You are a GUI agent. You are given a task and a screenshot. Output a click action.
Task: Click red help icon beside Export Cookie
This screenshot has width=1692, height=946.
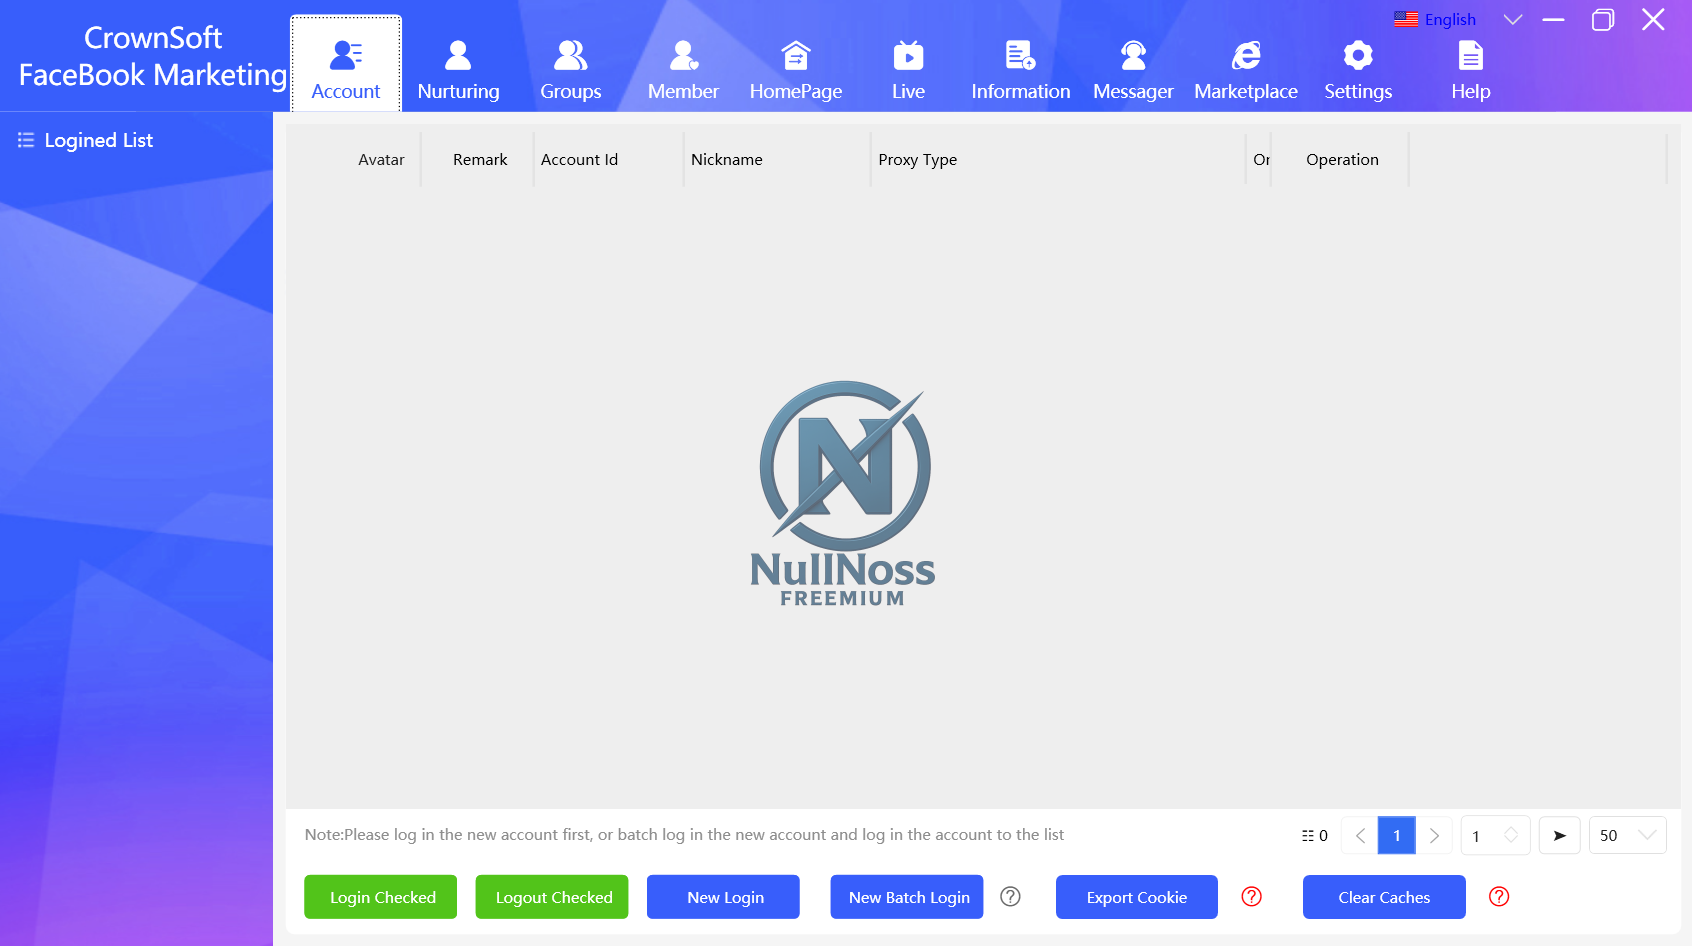pyautogui.click(x=1251, y=897)
